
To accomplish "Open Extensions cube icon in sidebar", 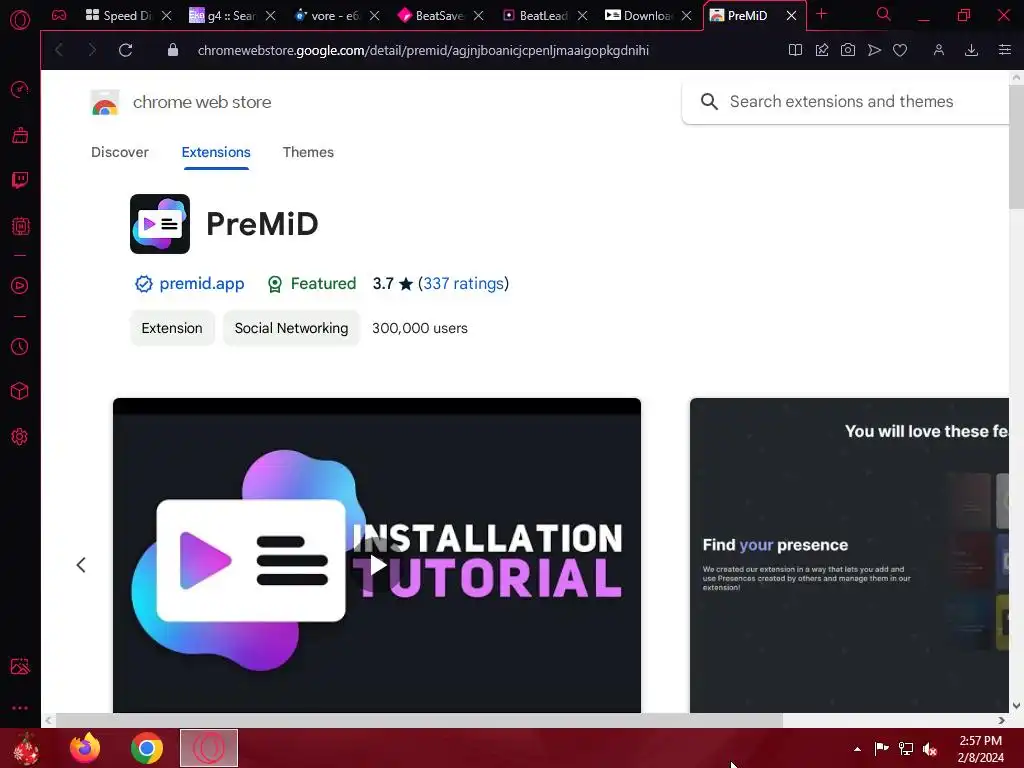I will [x=20, y=391].
